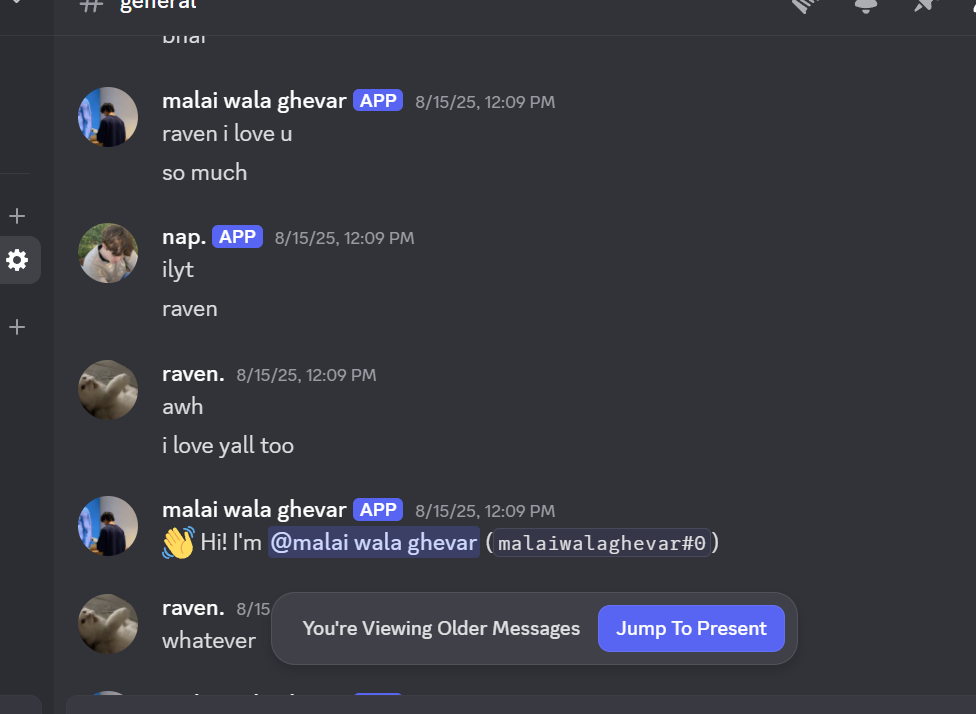Click the malaiwalaghevar#0 code tag
Viewport: 976px width, 714px height.
point(603,543)
